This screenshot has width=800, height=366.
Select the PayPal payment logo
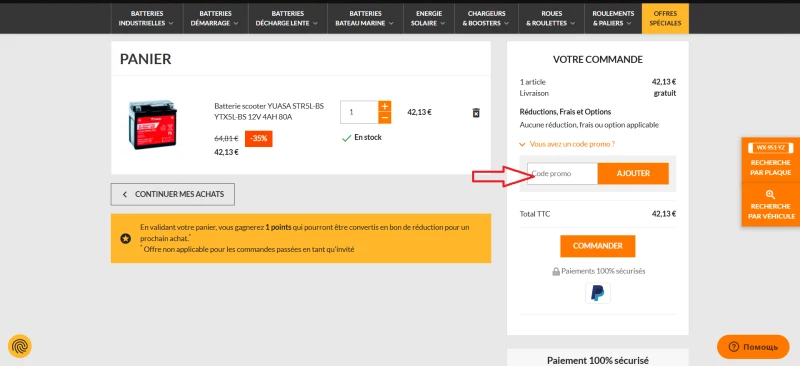(x=597, y=293)
